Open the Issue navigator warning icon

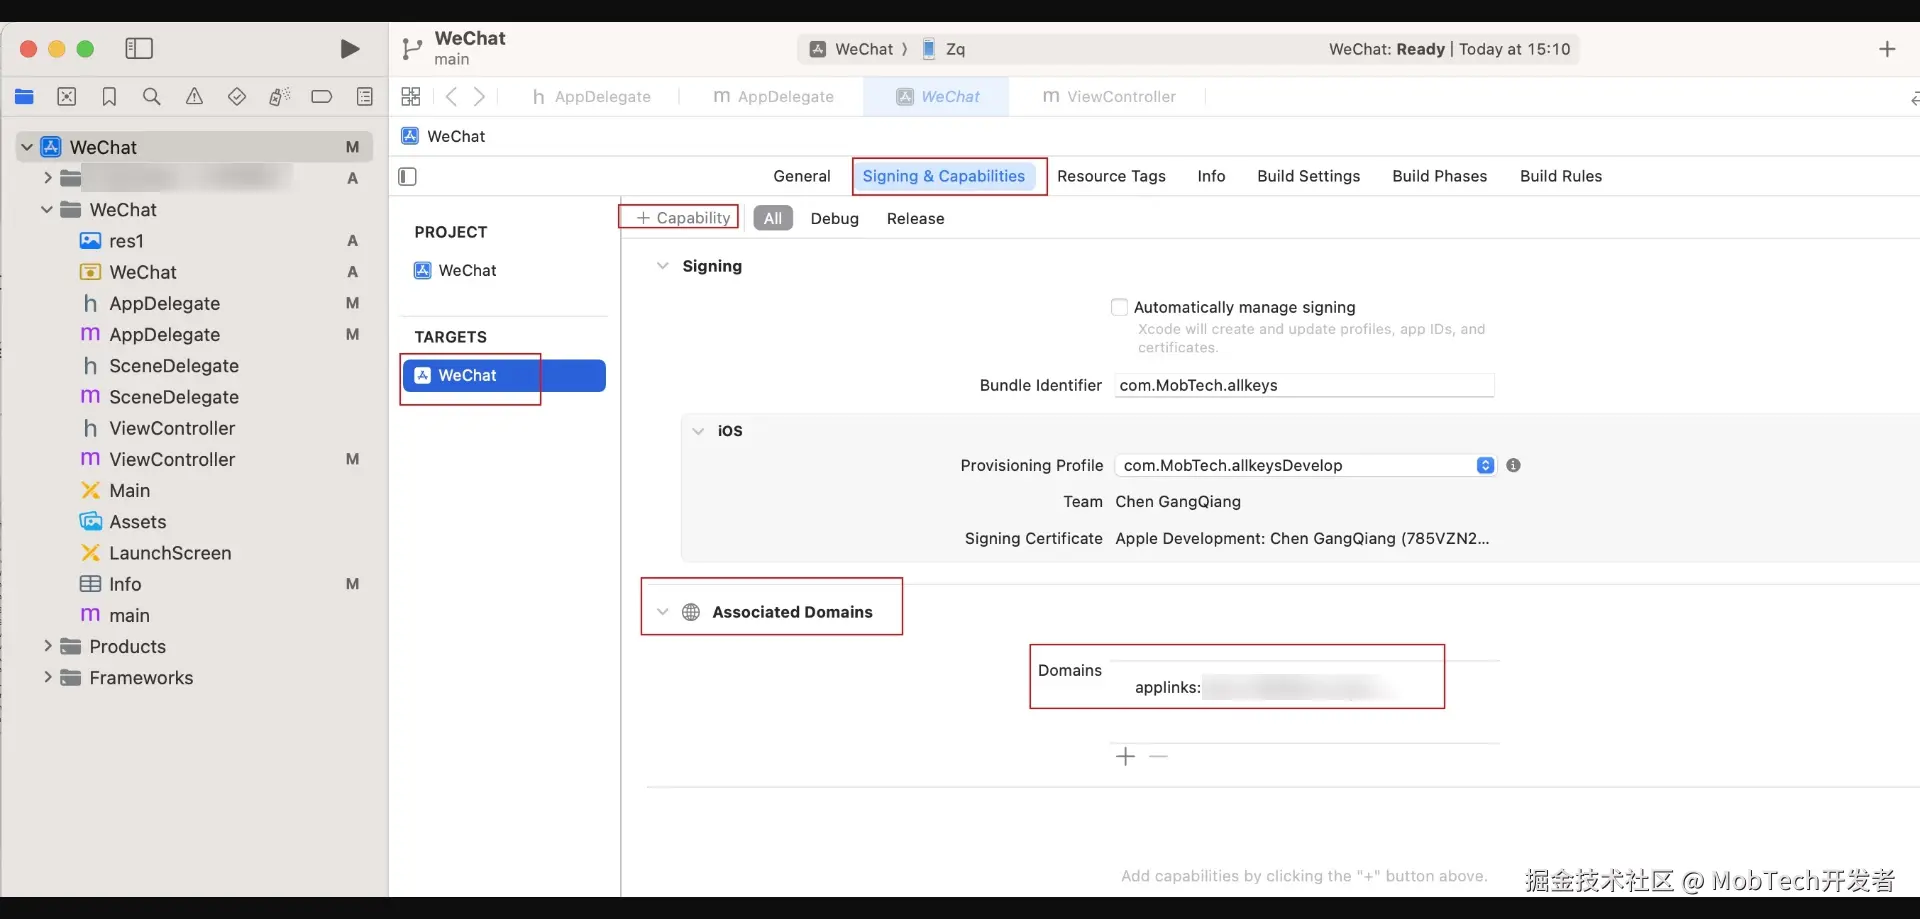[194, 96]
